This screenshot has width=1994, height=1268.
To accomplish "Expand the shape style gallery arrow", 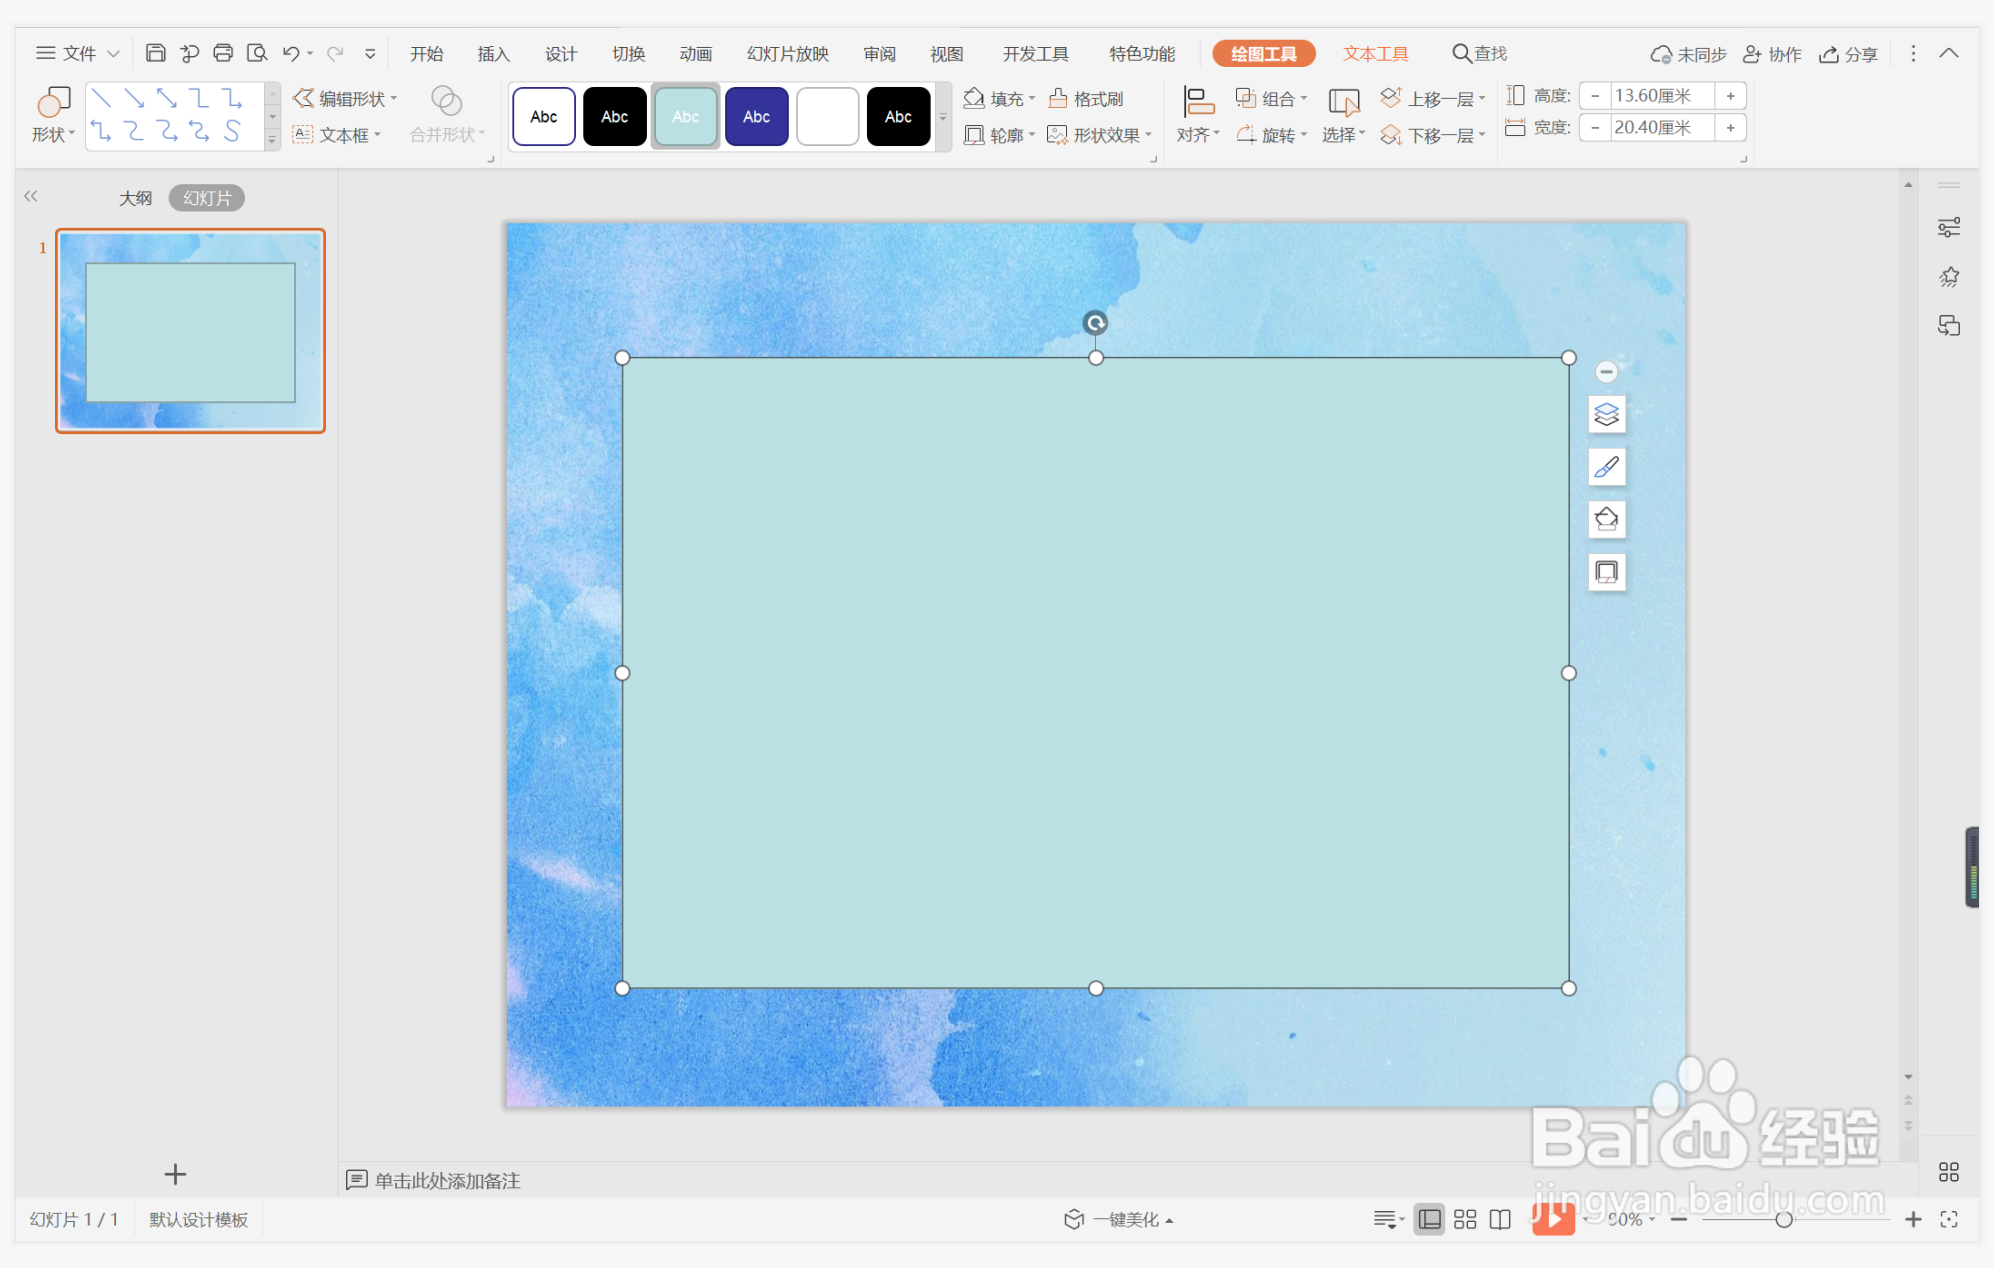I will (943, 117).
